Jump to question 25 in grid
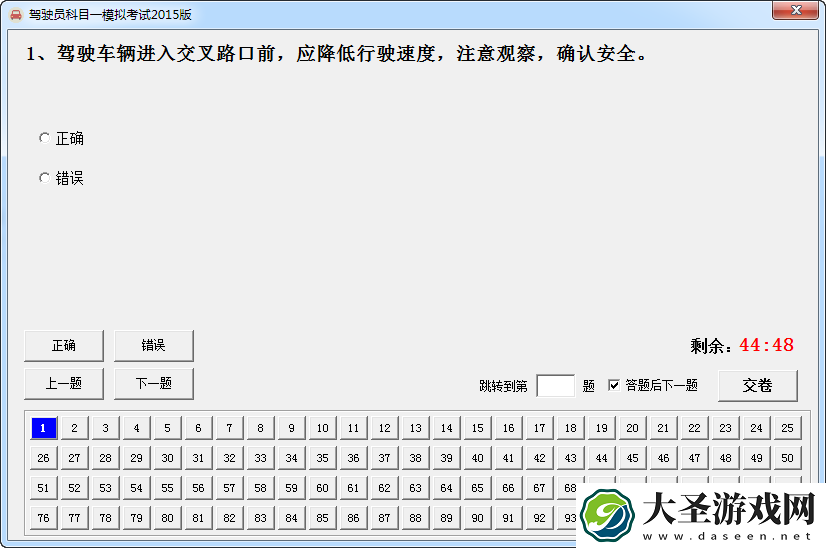The width and height of the screenshot is (826, 548). (x=788, y=428)
